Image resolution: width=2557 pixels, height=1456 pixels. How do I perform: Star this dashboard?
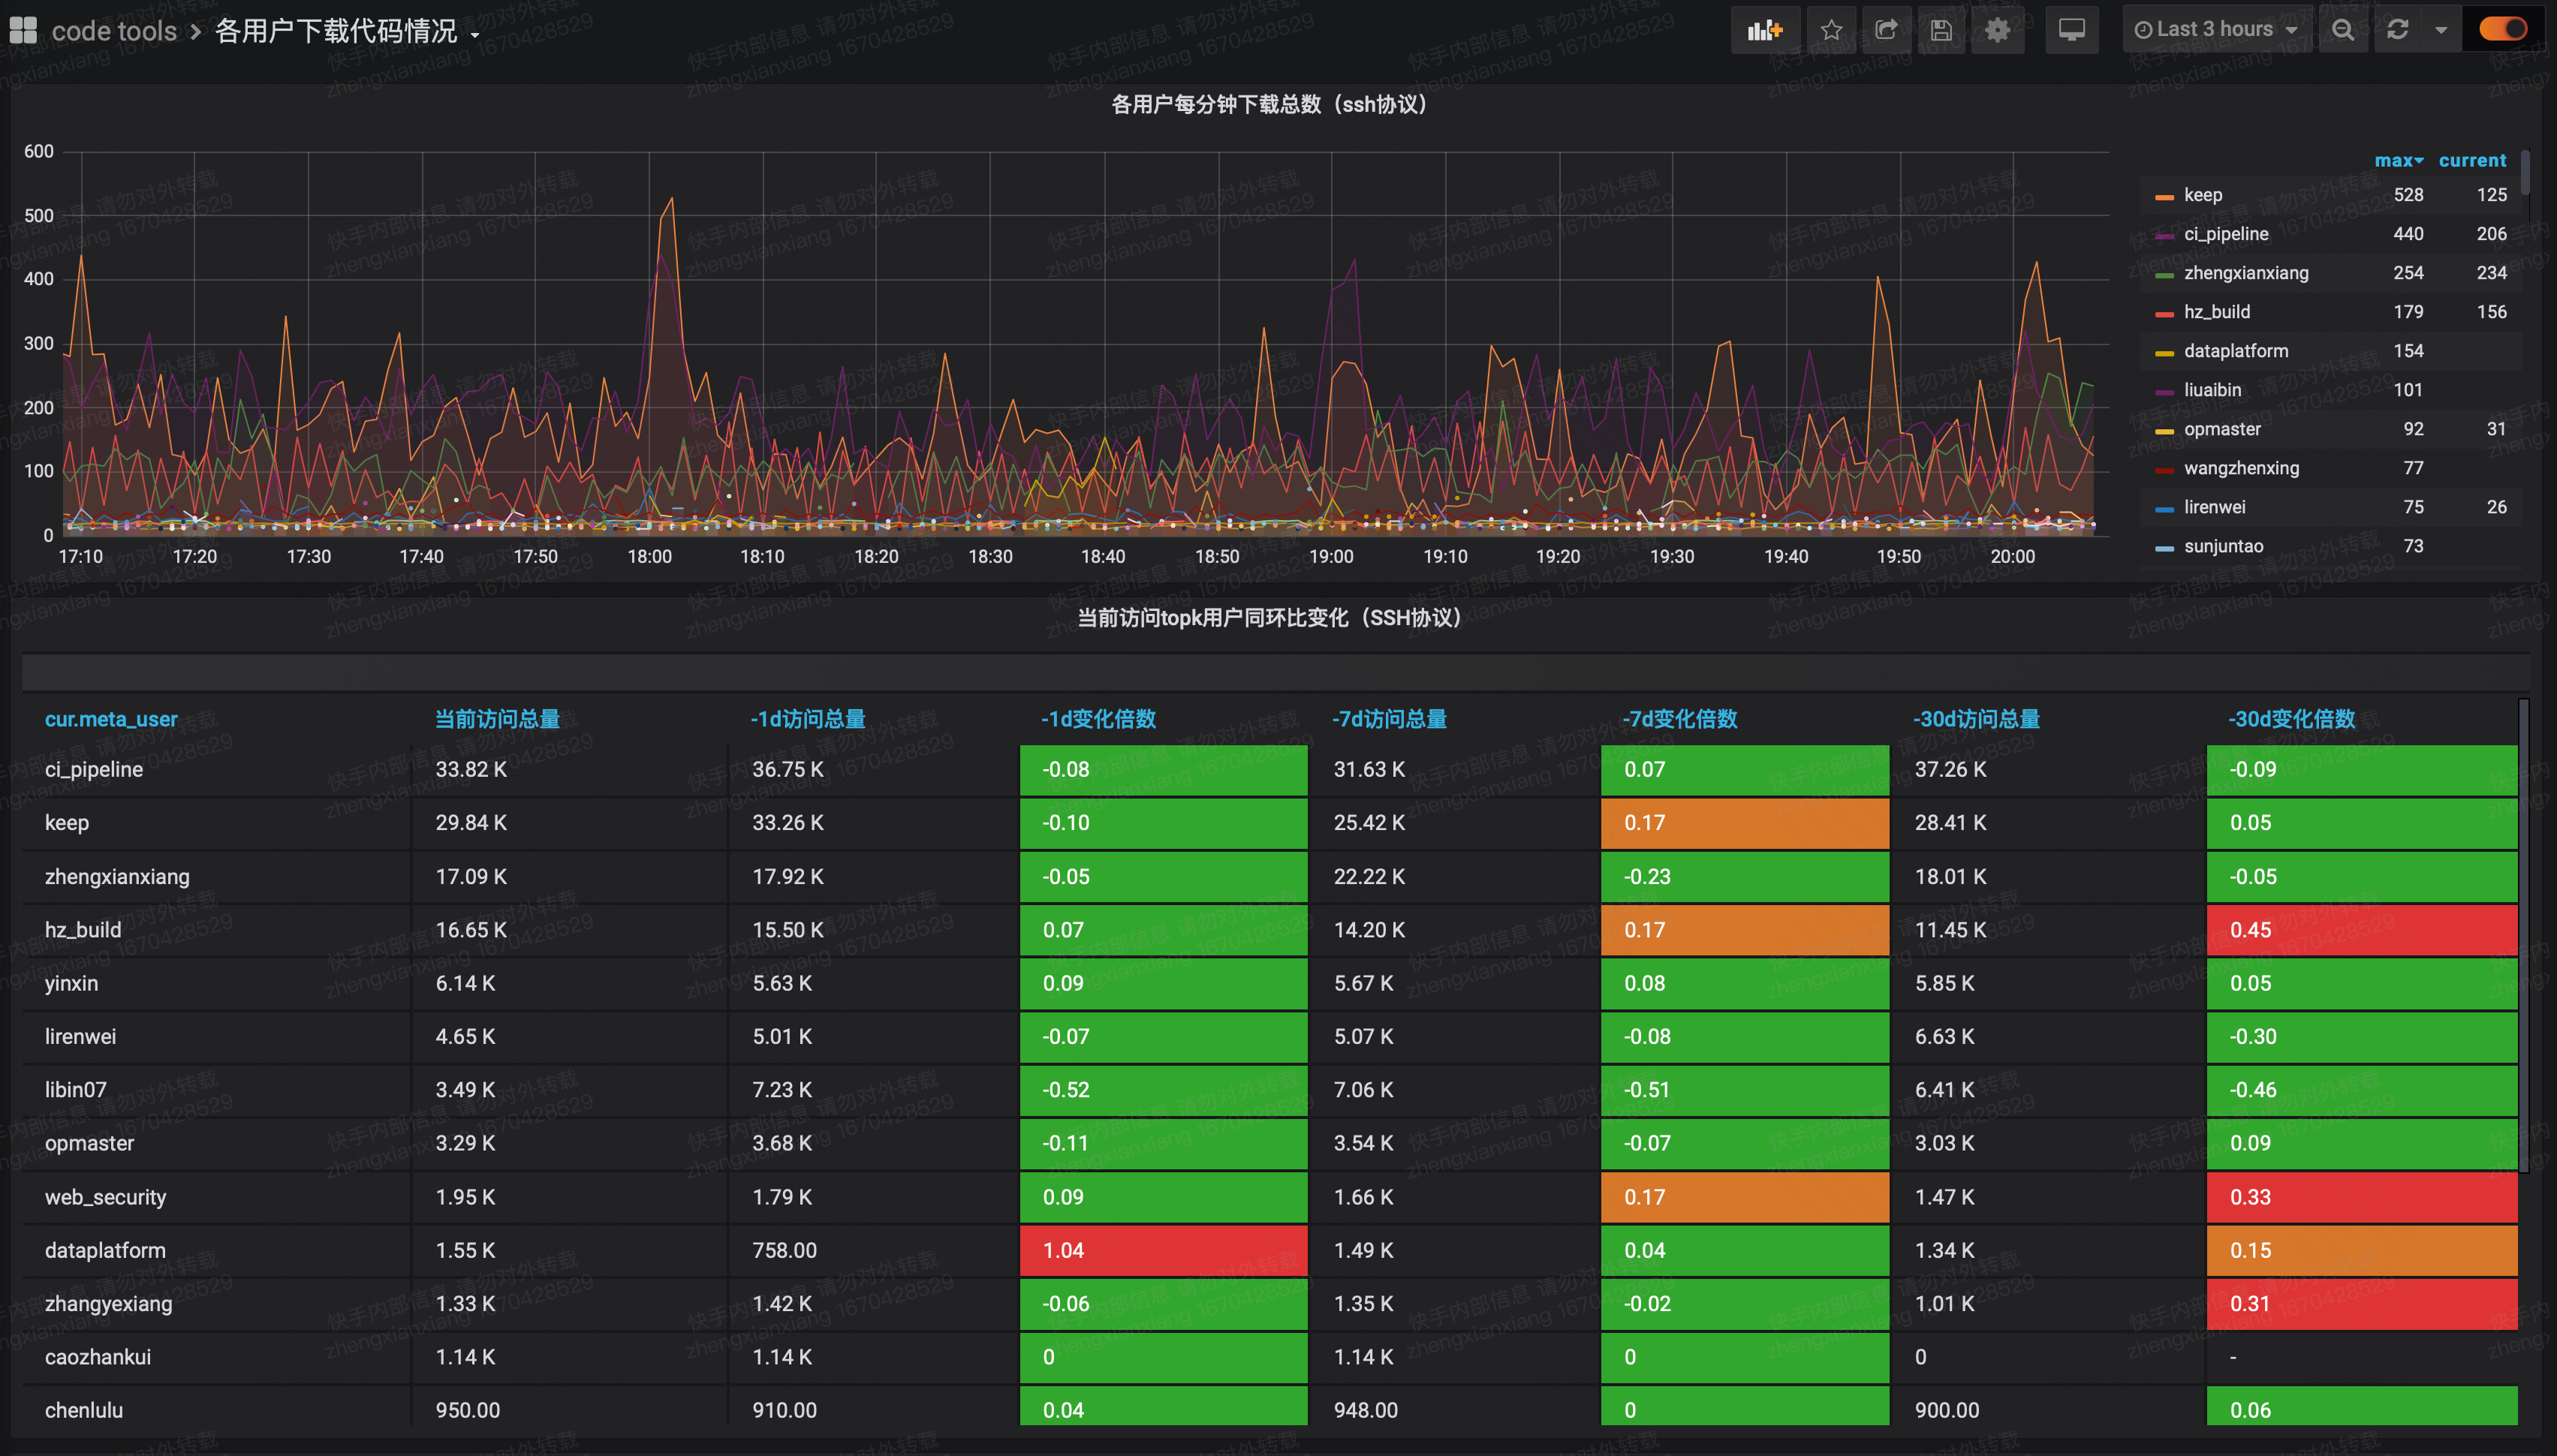click(x=1831, y=30)
